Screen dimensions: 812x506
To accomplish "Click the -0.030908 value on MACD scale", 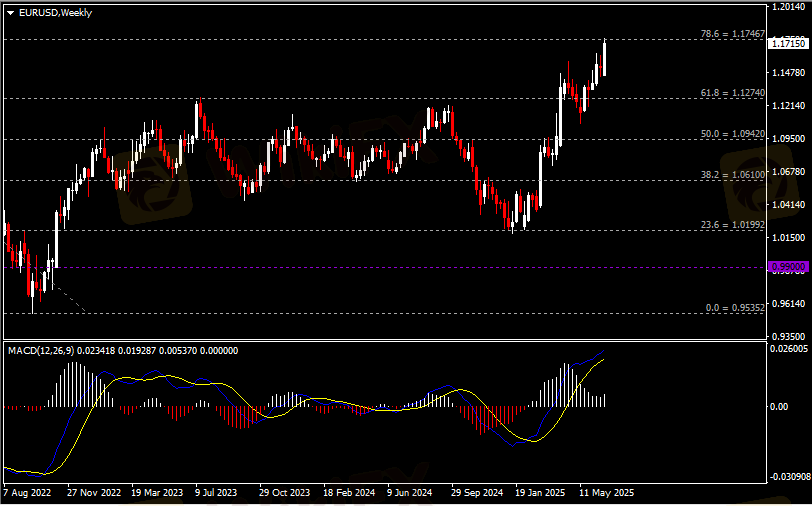I will [x=790, y=476].
